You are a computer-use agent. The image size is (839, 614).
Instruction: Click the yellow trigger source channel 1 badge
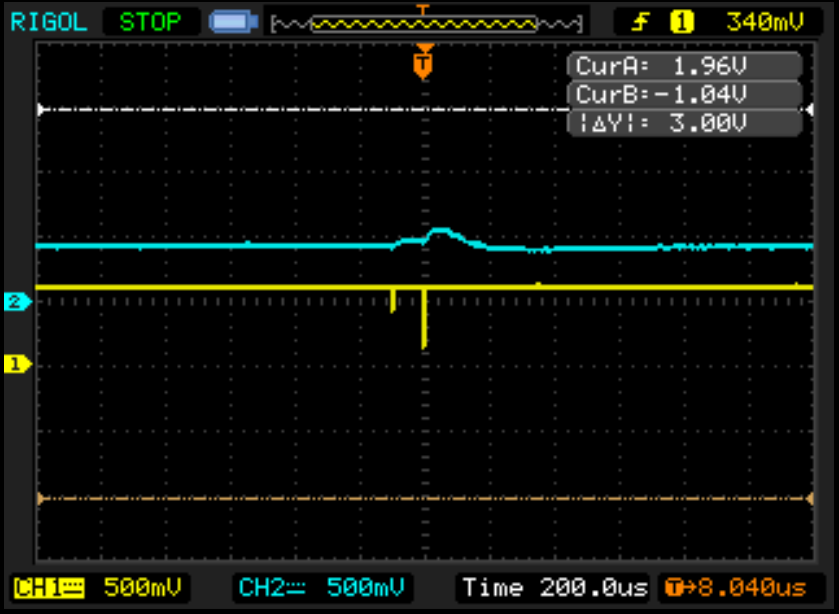point(682,22)
